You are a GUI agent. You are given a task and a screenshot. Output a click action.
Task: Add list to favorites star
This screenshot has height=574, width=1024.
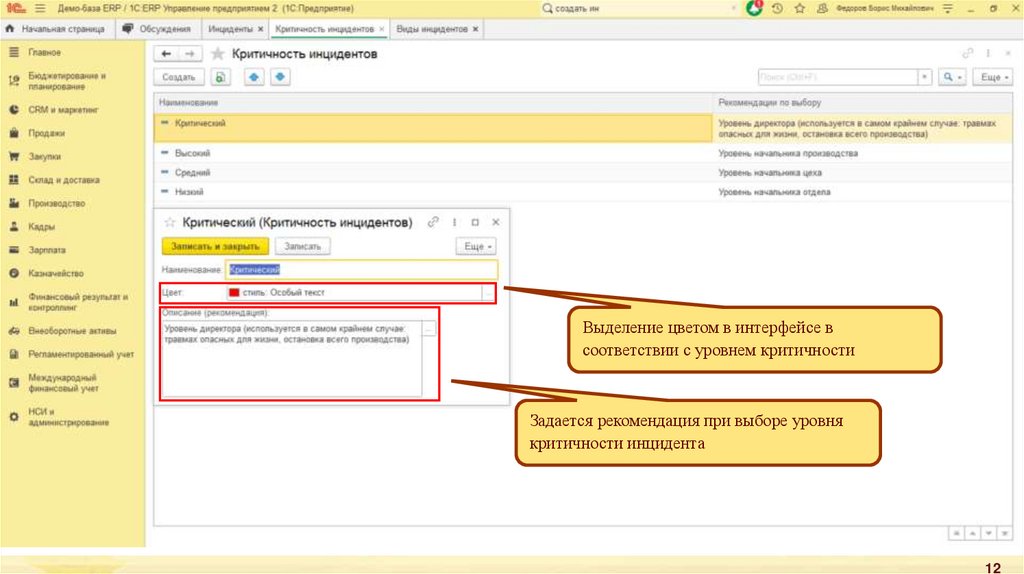217,54
